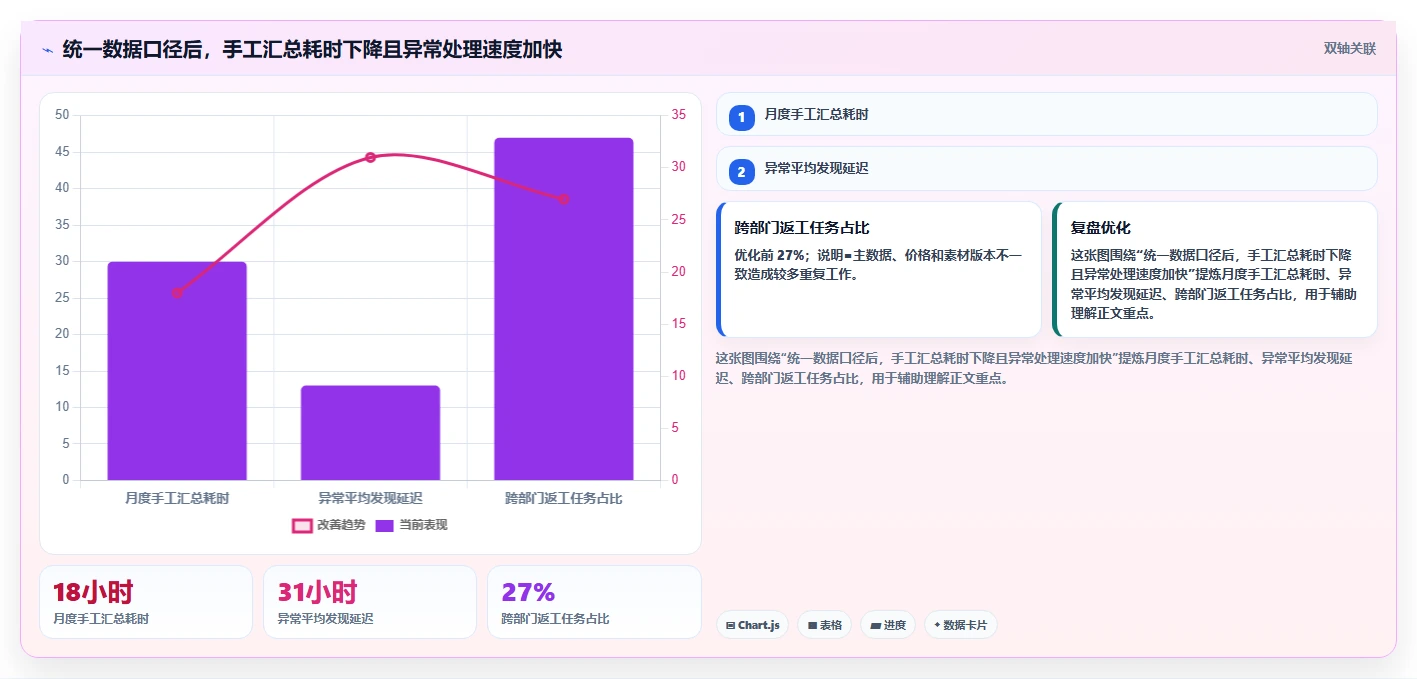Click the trend line point on 跨部门返工任务占比 bar
1417x679 pixels.
(564, 199)
